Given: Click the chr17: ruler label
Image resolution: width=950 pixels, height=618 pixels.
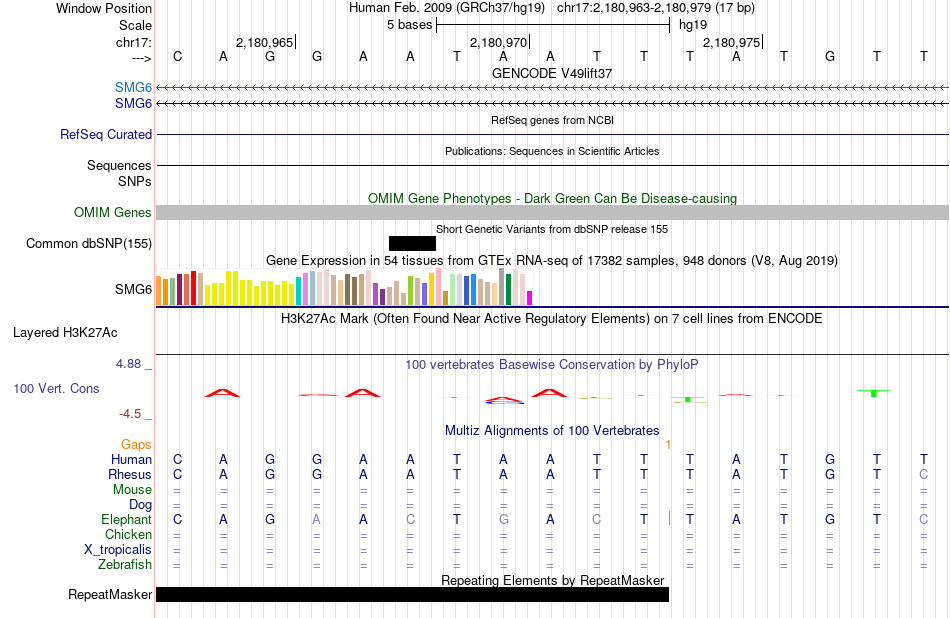Looking at the screenshot, I should 134,42.
